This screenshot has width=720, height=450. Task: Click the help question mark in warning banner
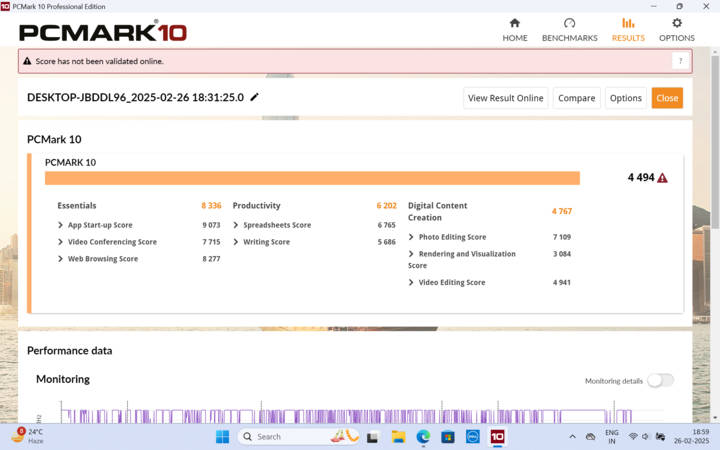point(681,61)
